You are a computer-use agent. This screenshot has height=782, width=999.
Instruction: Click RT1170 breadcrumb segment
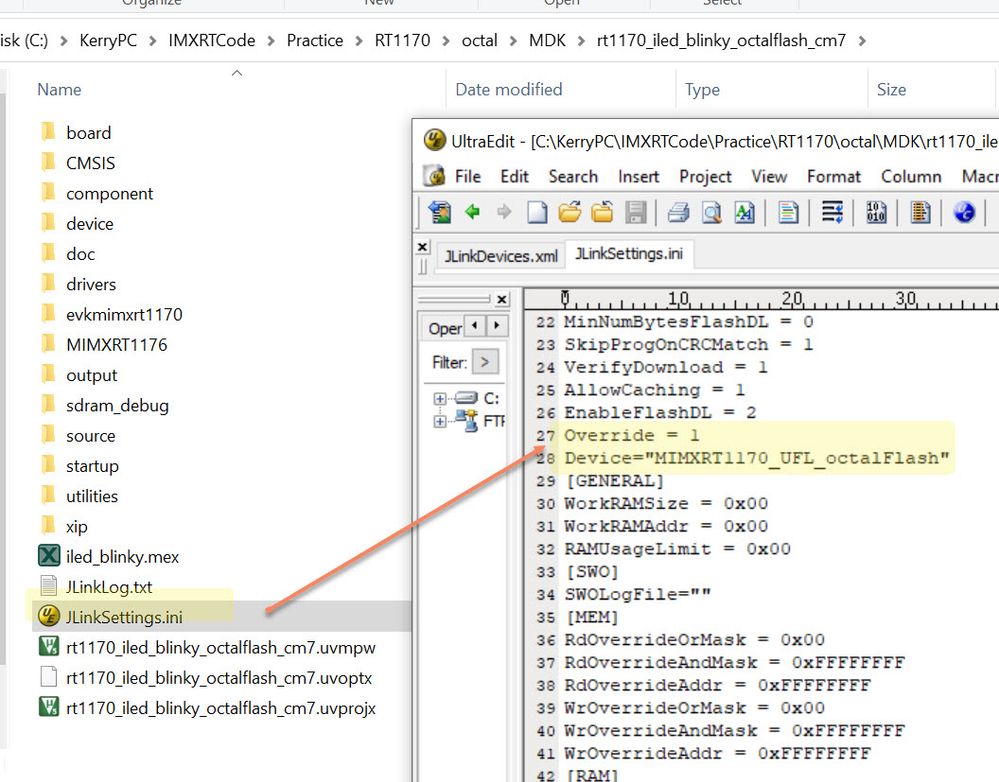point(402,41)
